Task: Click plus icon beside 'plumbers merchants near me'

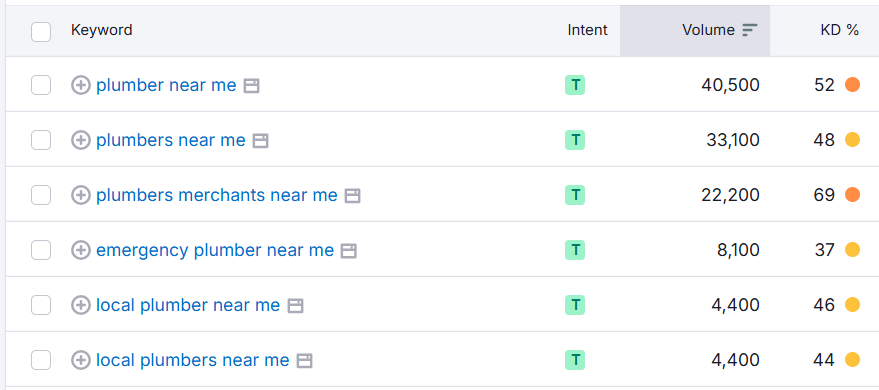Action: [x=81, y=195]
